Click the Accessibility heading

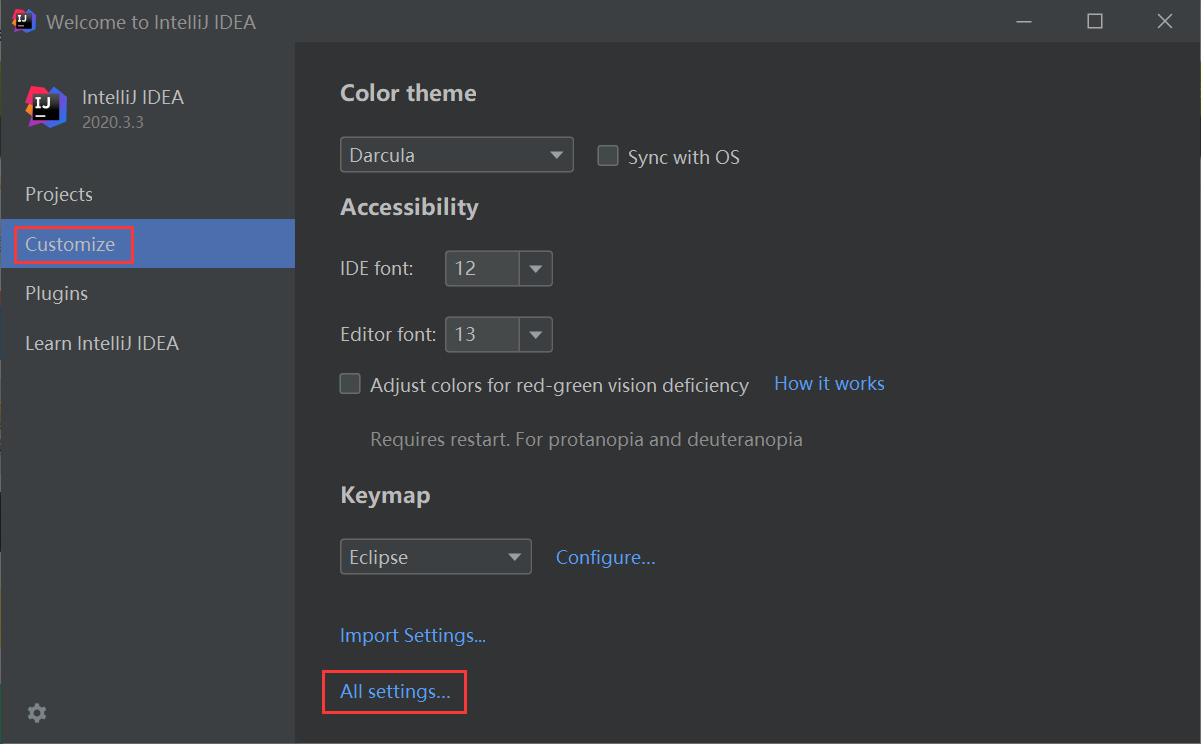[x=409, y=207]
